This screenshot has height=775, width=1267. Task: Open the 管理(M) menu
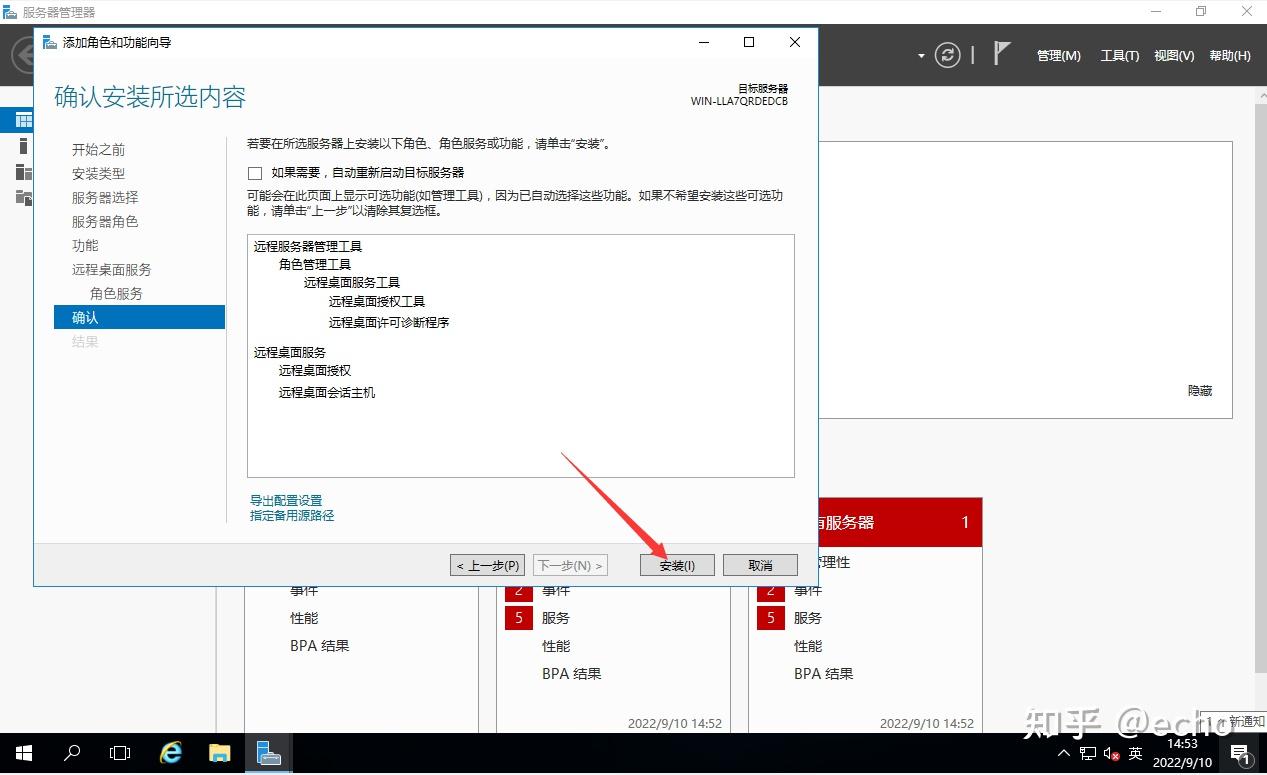pos(1059,55)
